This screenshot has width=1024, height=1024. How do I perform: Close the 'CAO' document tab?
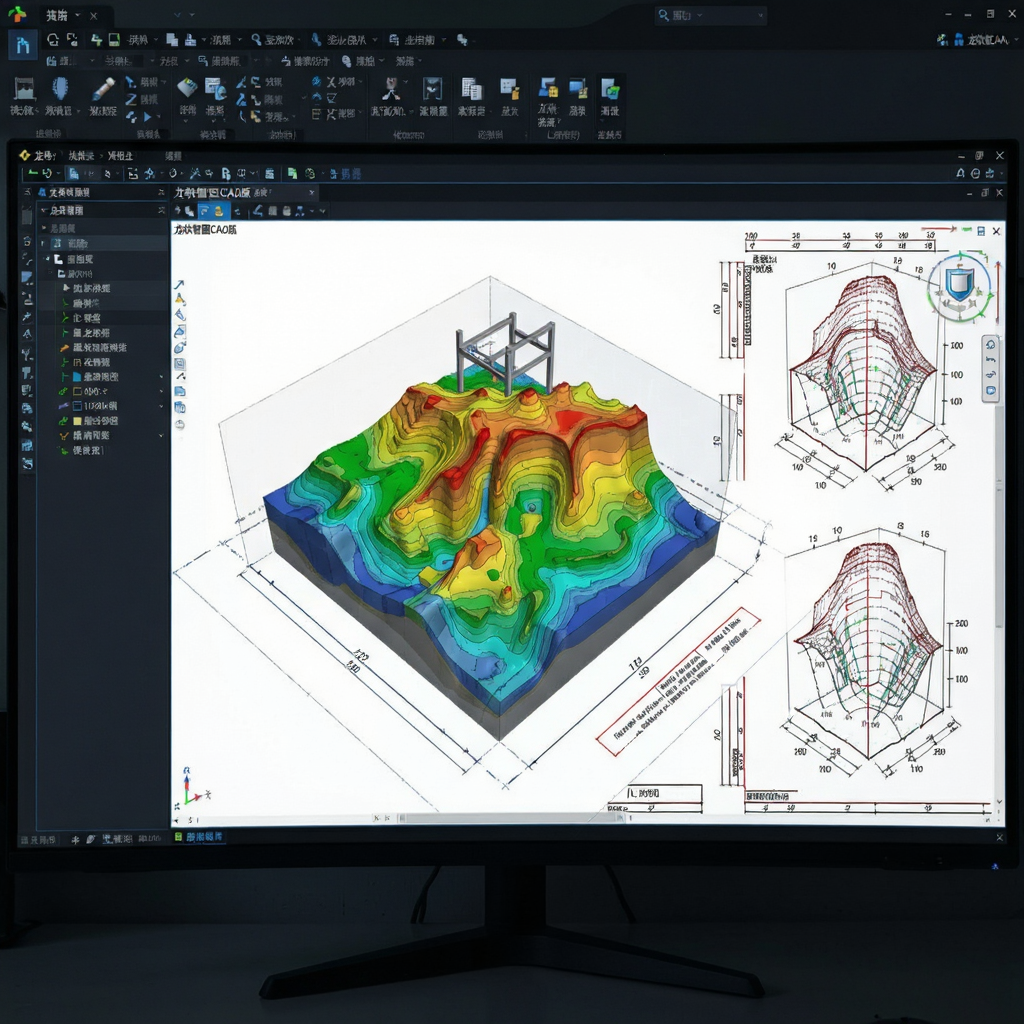click(312, 193)
